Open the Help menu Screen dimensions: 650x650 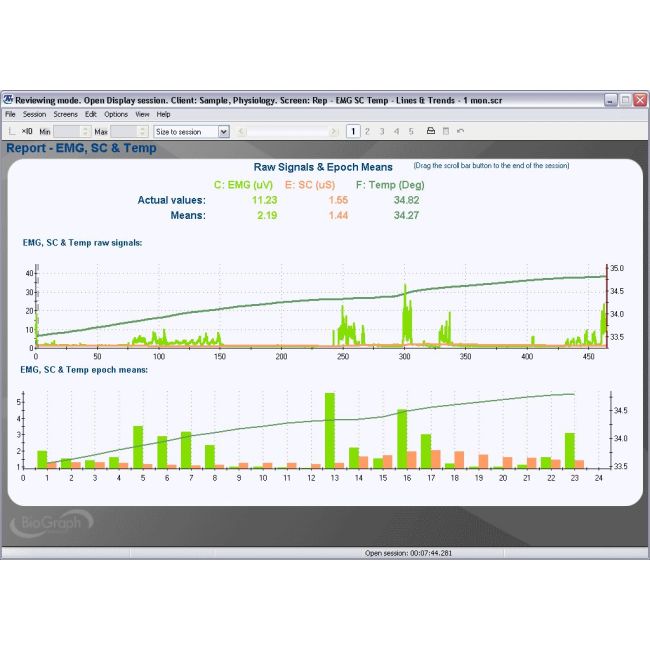(x=163, y=114)
